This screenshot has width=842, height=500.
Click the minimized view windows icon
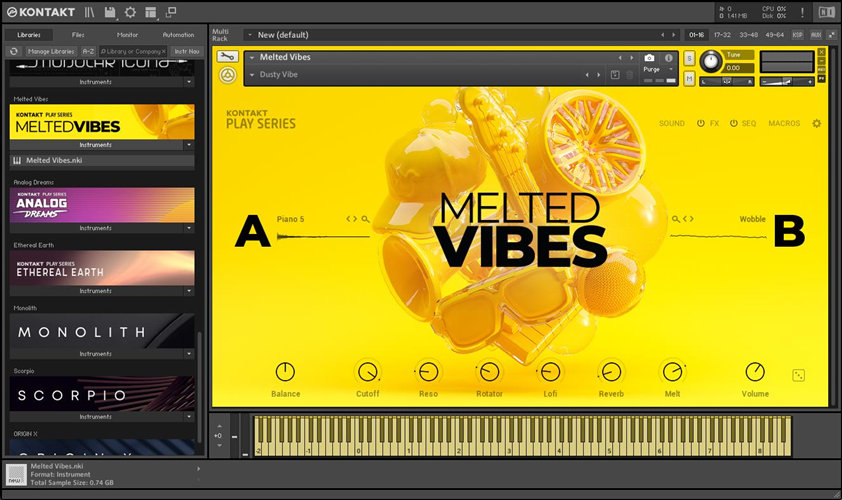coord(171,12)
